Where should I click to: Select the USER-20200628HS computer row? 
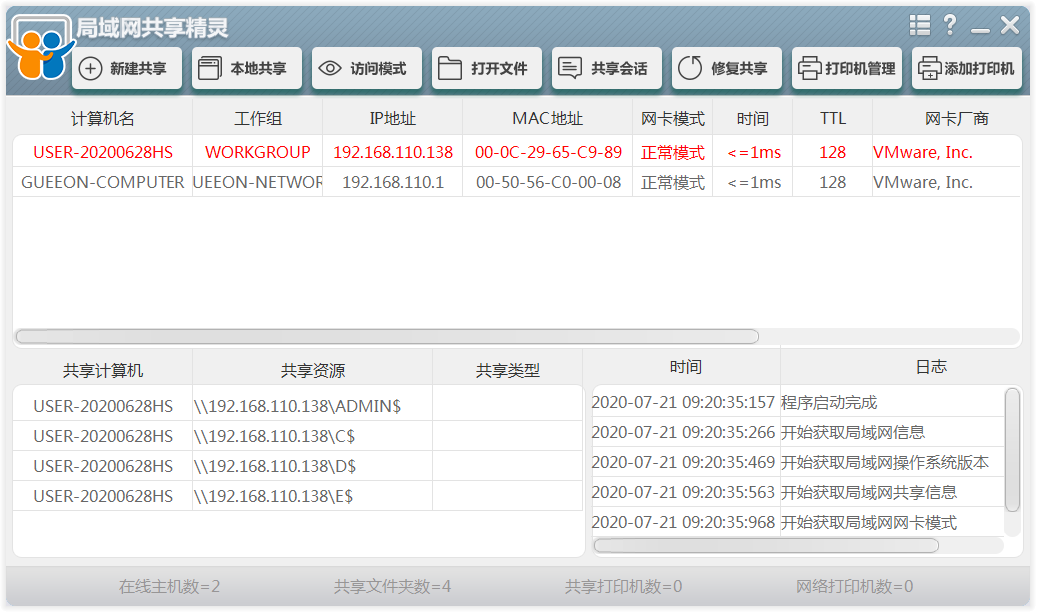coord(102,153)
